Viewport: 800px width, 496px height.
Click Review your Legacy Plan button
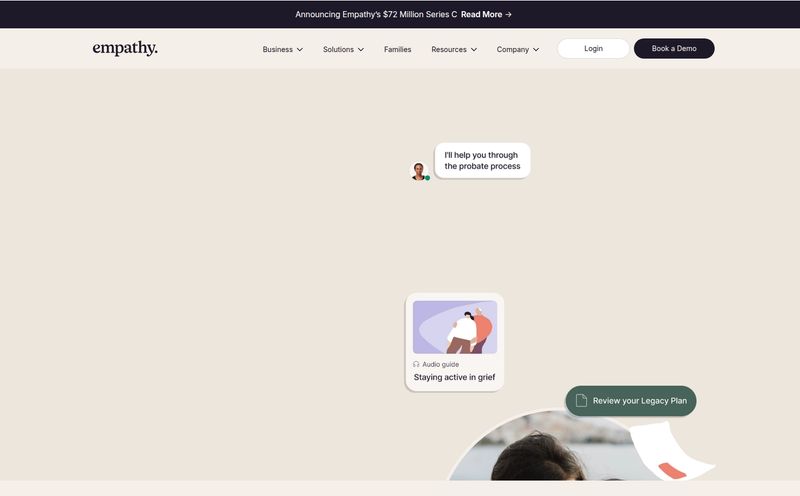click(x=631, y=401)
